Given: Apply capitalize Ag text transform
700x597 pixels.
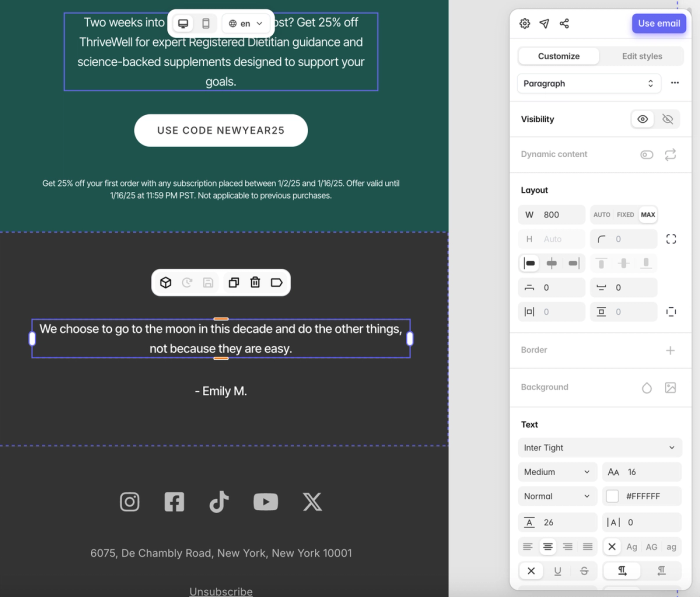Looking at the screenshot, I should pyautogui.click(x=632, y=547).
